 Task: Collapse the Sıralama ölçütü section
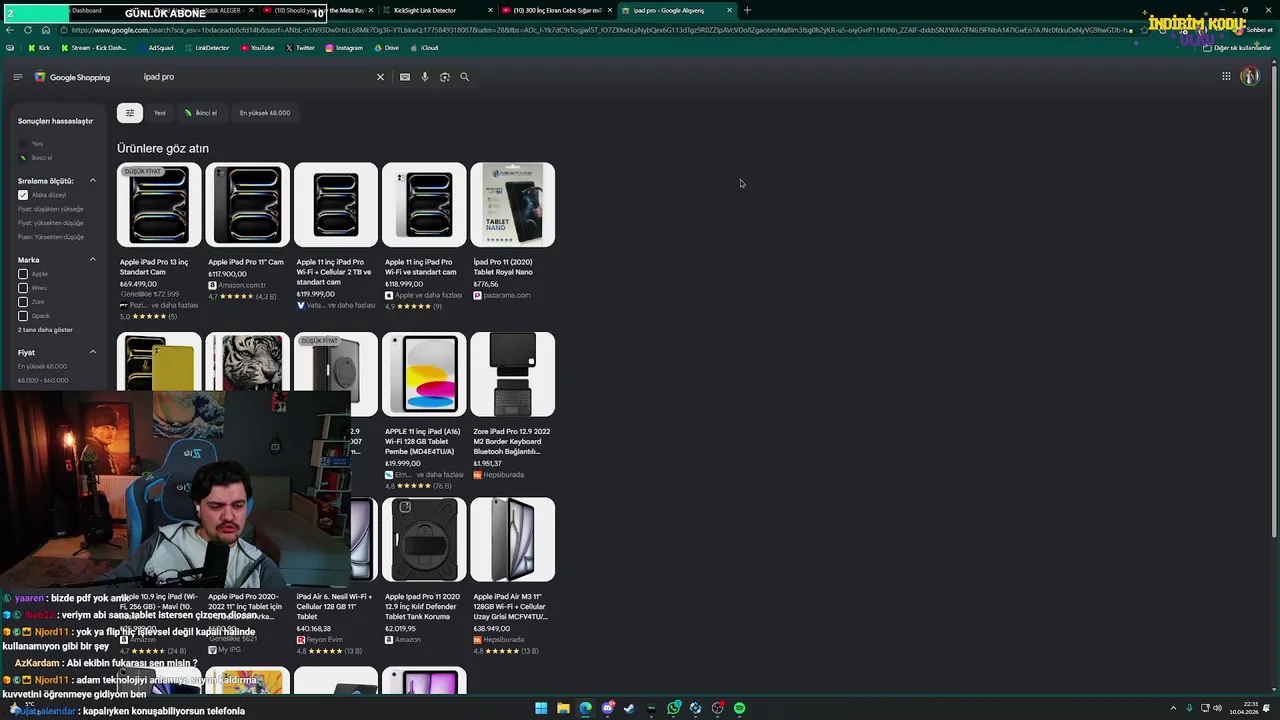point(93,181)
